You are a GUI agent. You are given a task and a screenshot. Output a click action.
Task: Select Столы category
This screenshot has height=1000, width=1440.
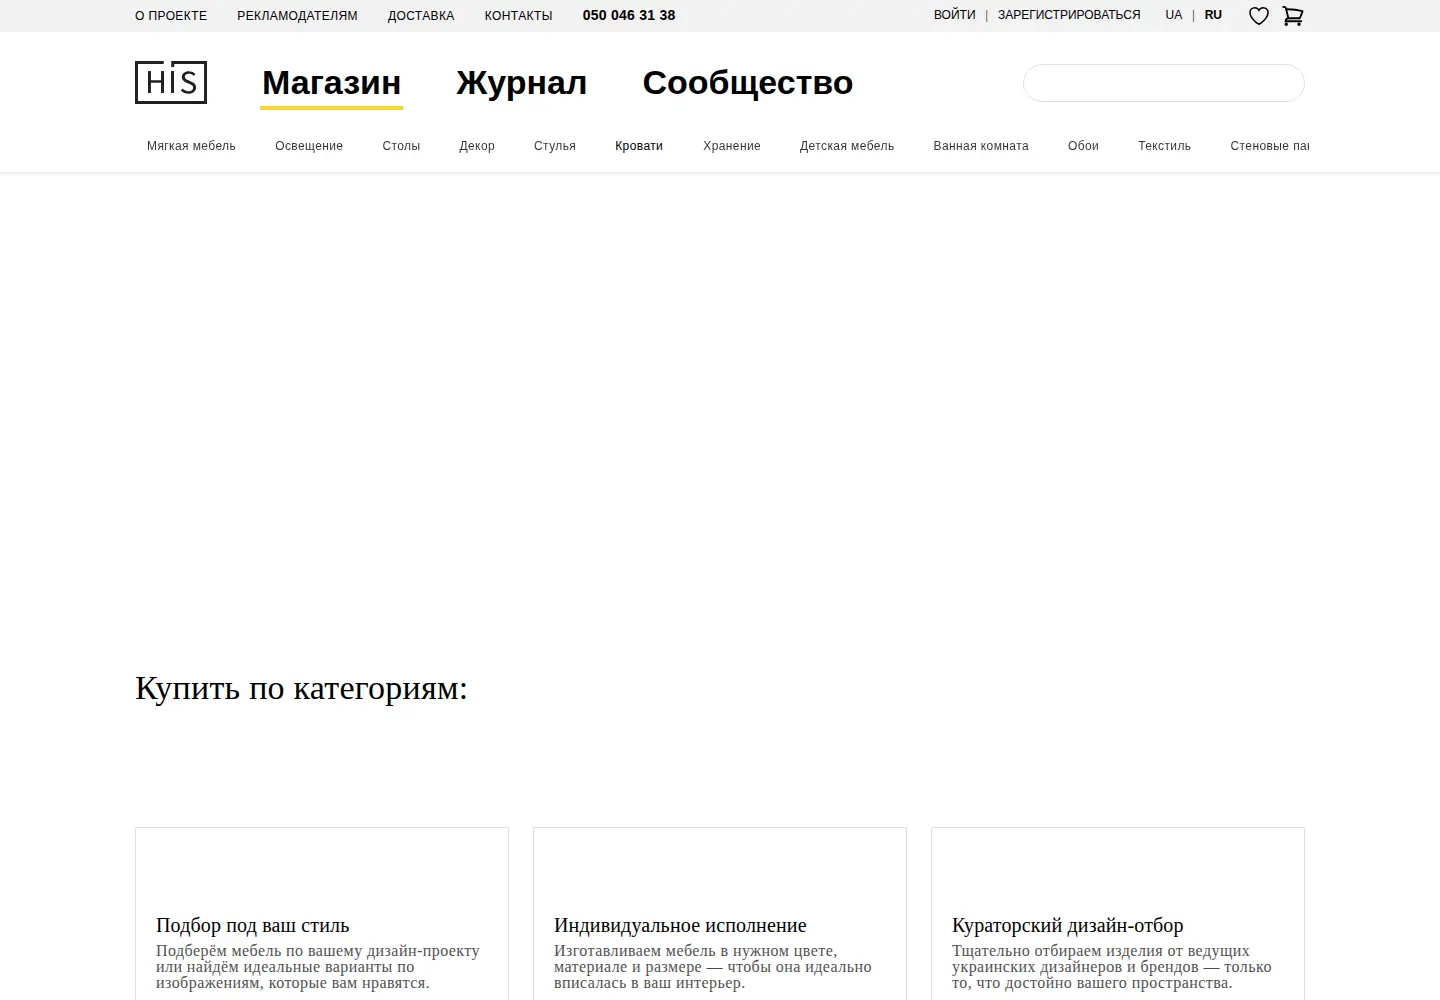pos(401,146)
